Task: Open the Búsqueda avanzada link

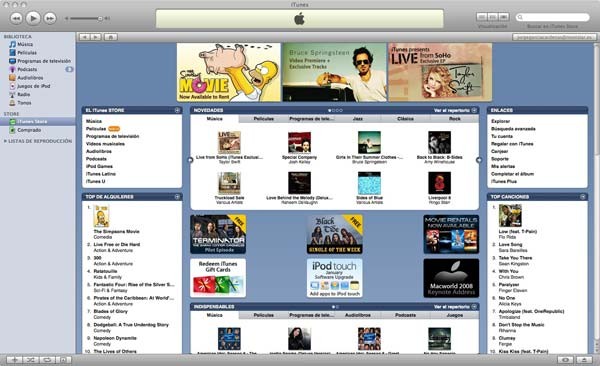Action: click(x=513, y=129)
